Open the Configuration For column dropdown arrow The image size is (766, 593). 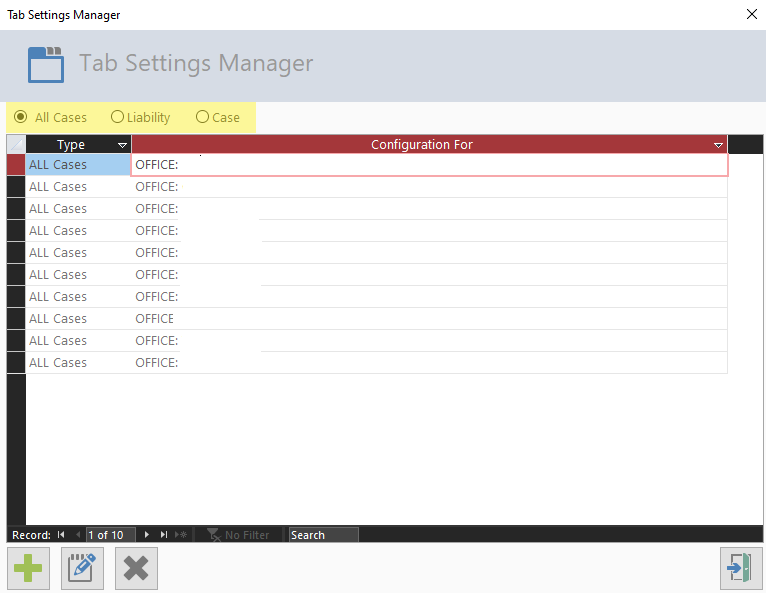pyautogui.click(x=718, y=145)
